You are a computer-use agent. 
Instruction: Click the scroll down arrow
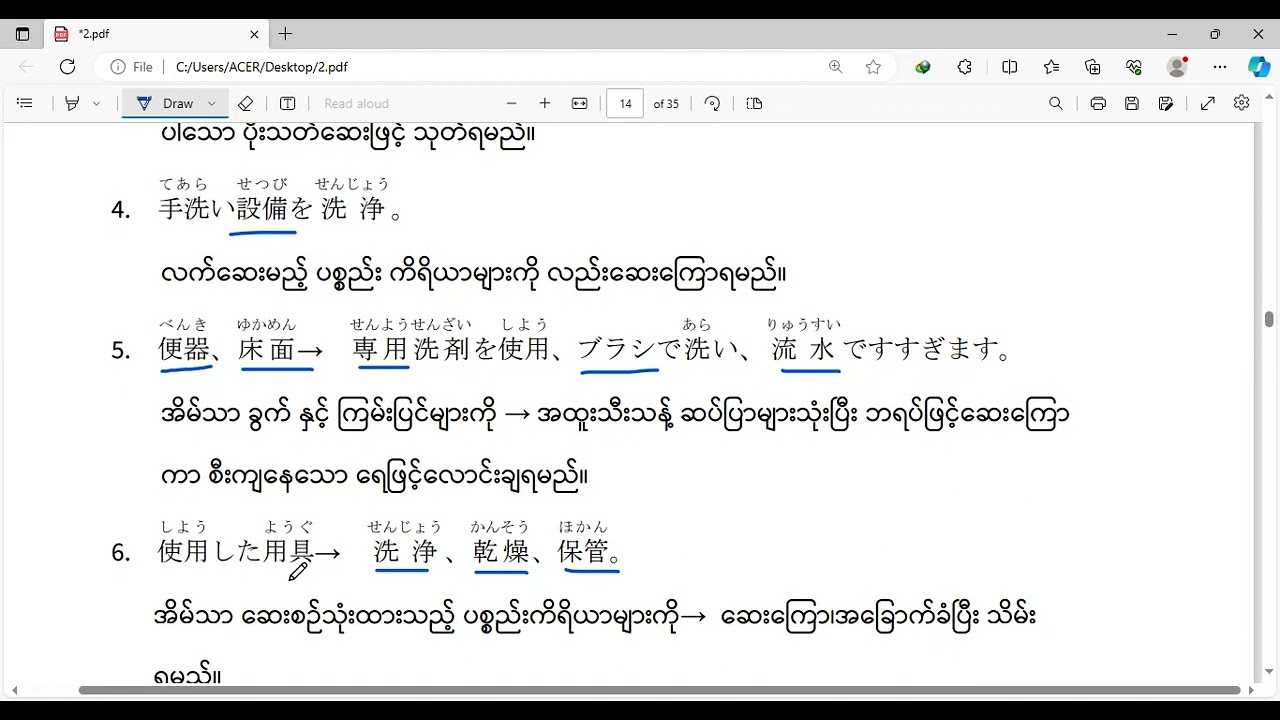pyautogui.click(x=1269, y=672)
